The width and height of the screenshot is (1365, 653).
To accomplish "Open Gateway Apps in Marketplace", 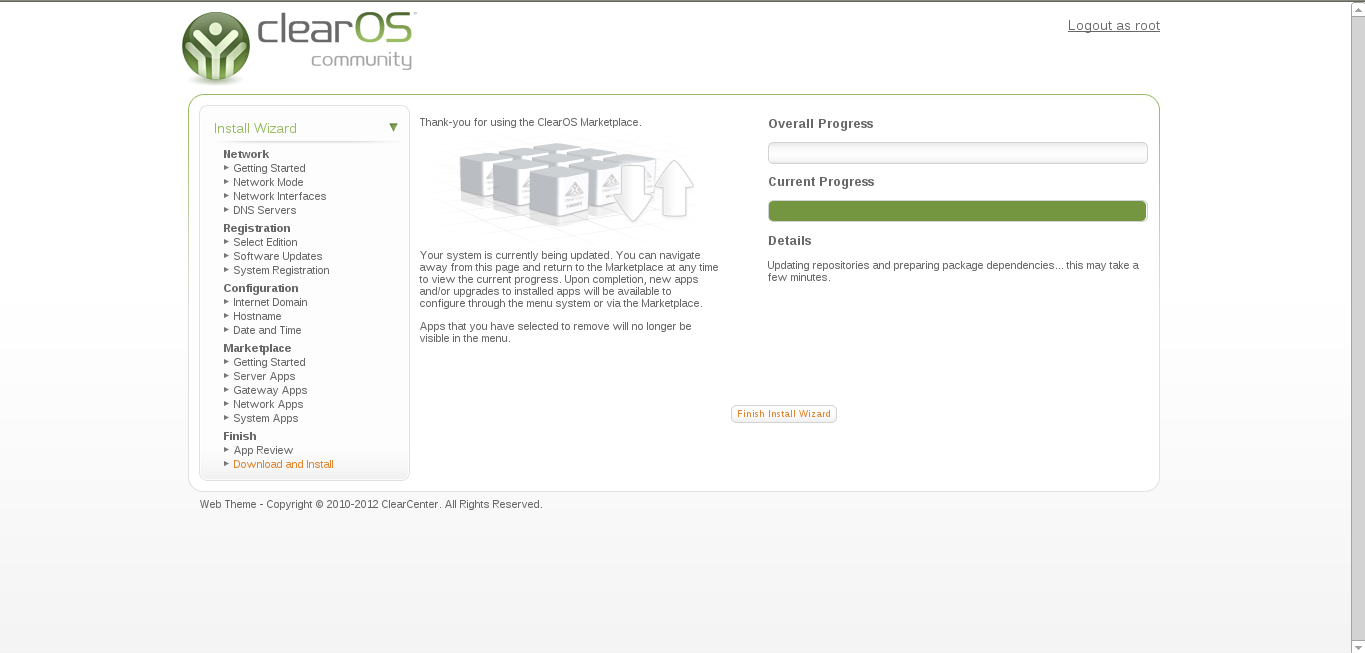I will point(270,390).
